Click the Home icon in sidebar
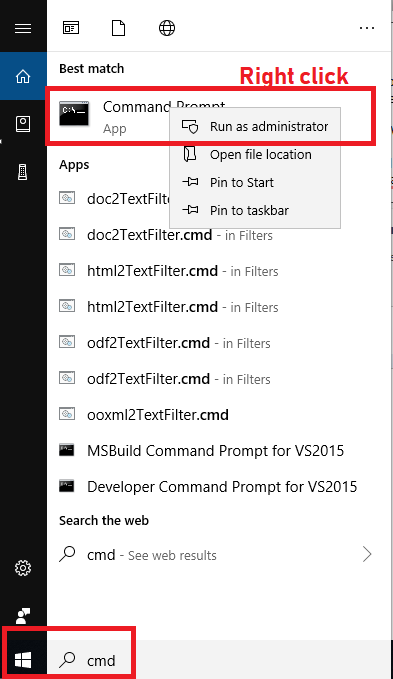 tap(23, 76)
